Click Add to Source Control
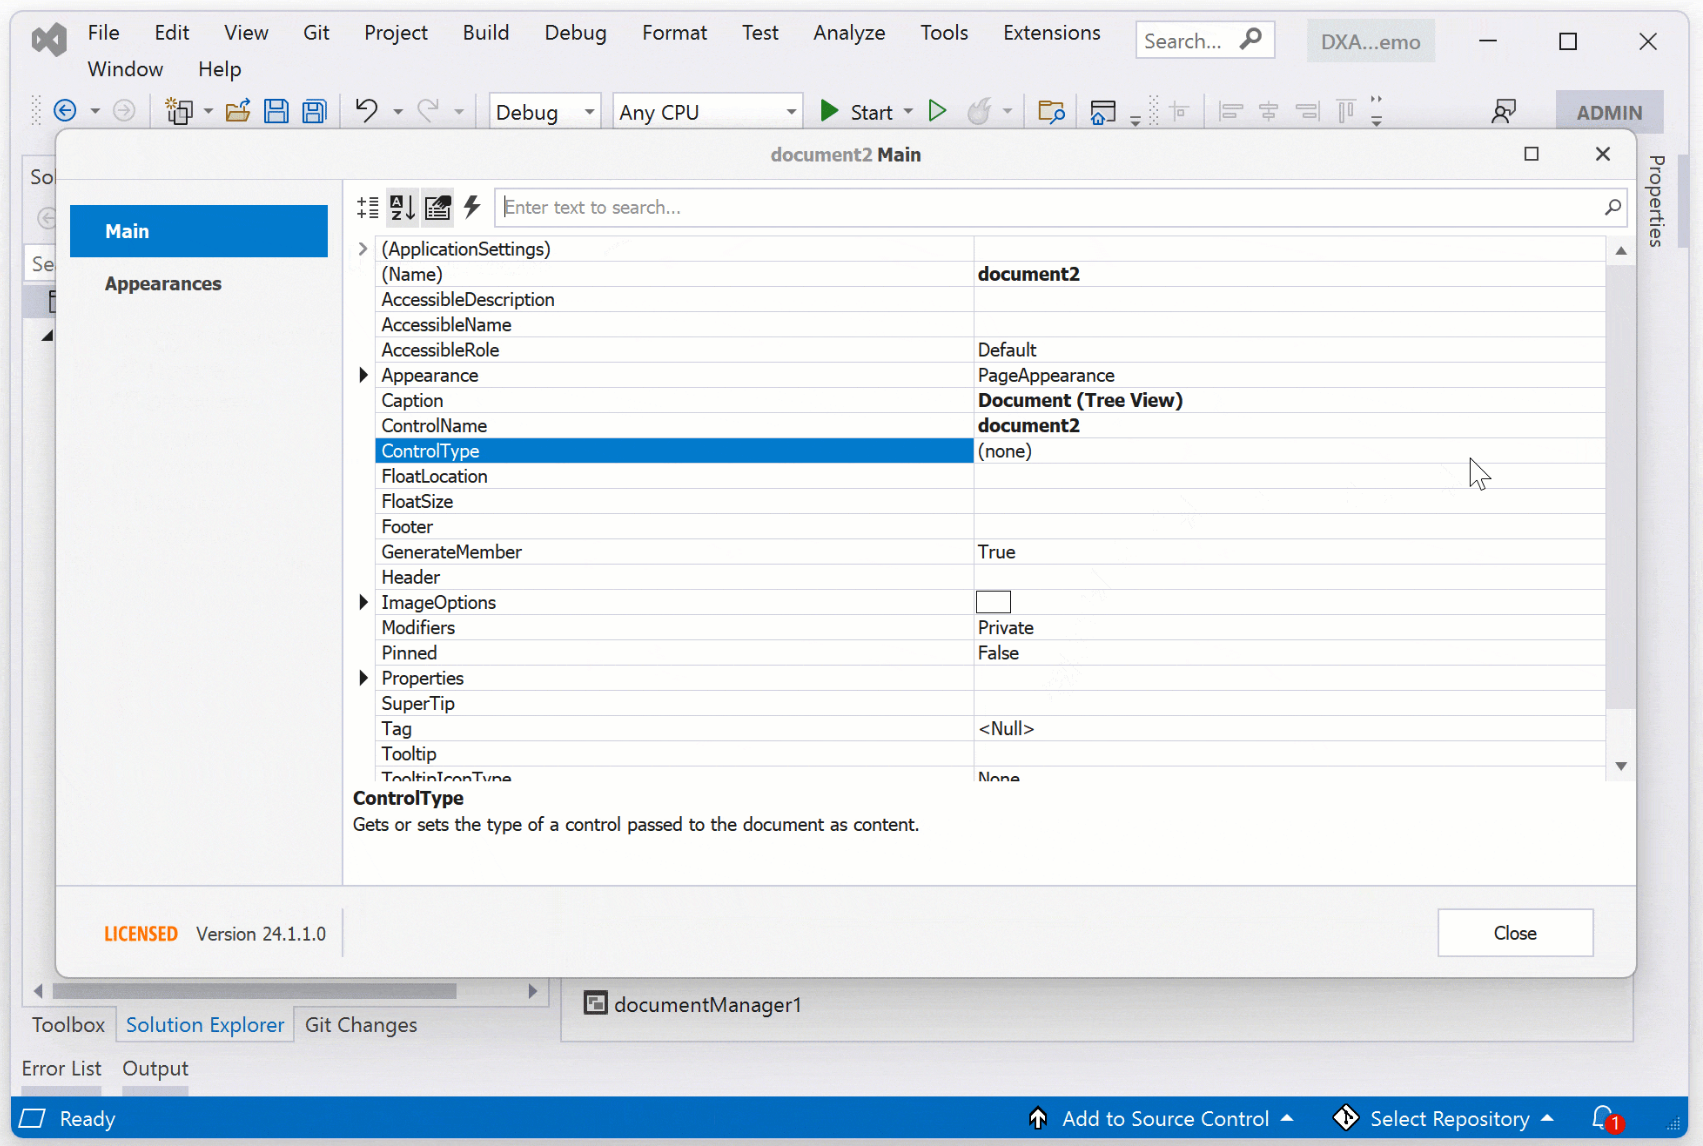1703x1146 pixels. coord(1164,1119)
